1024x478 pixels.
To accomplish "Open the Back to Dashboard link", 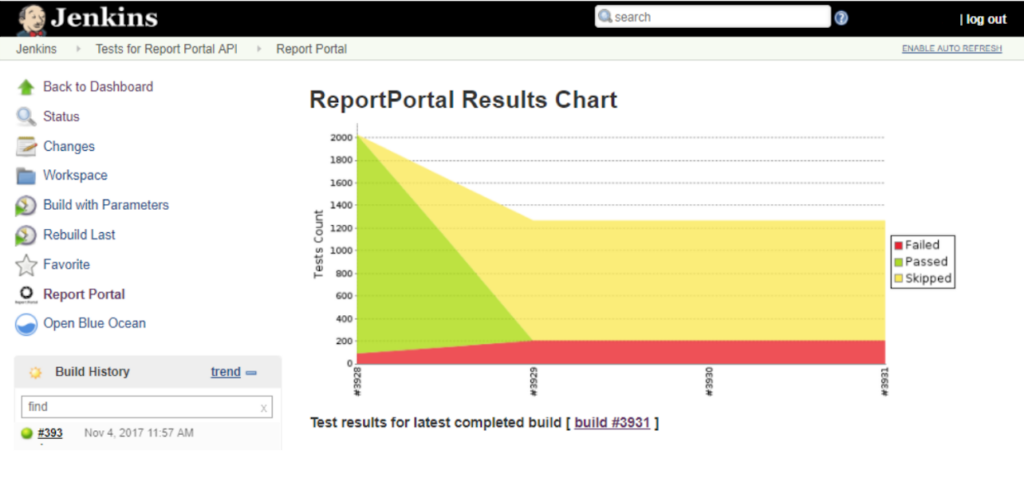I will 98,87.
